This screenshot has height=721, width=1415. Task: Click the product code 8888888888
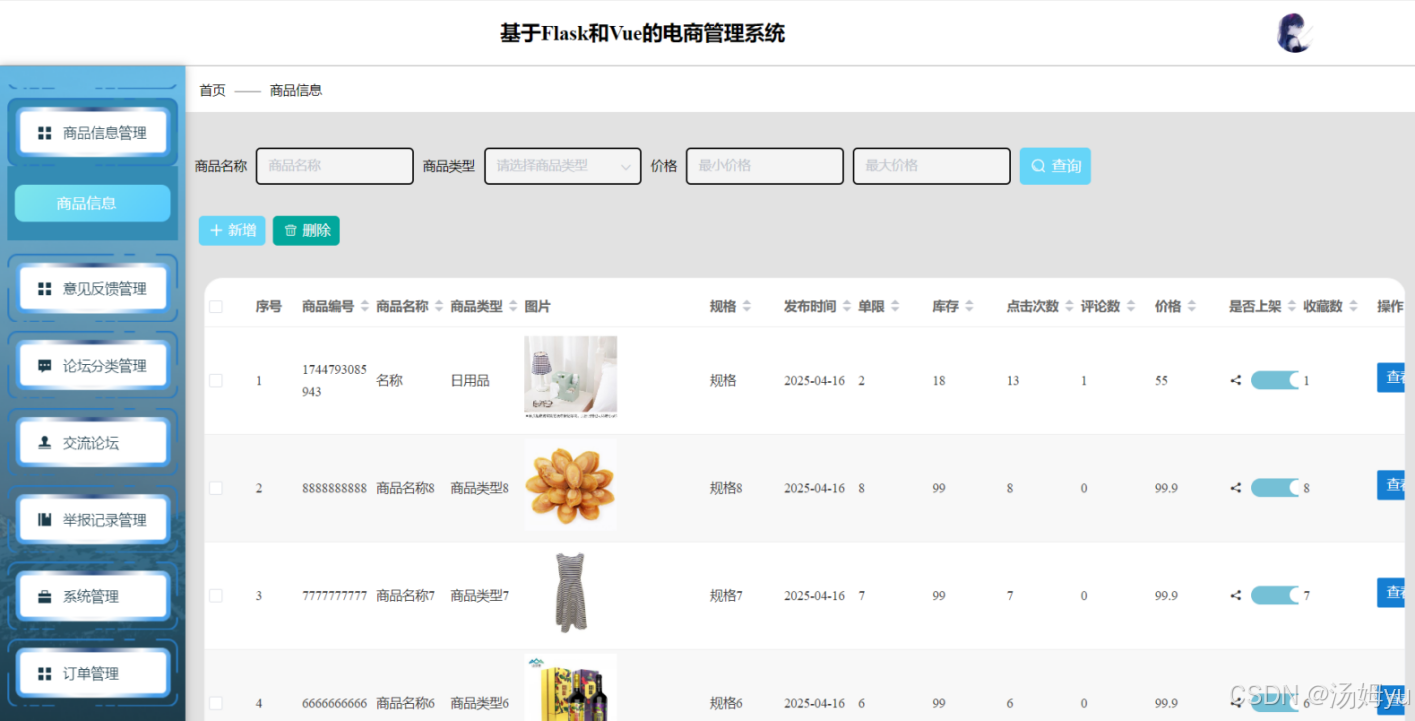(335, 488)
